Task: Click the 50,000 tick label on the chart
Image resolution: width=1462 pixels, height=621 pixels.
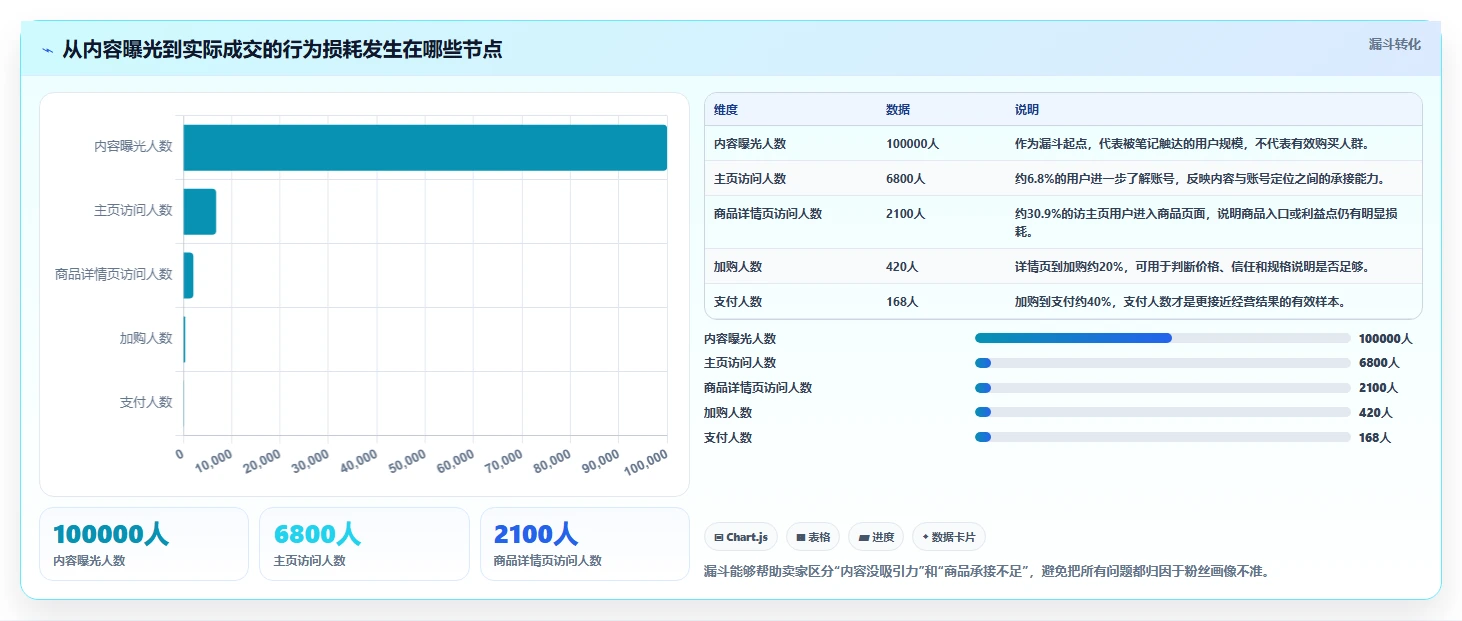Action: tap(407, 461)
